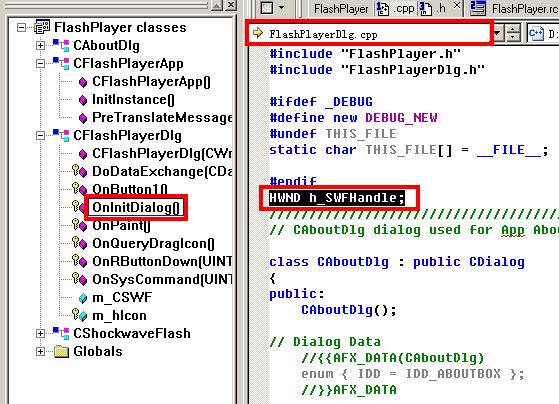
Task: Click the method icon of CFlashPlayerDlg(CWnd constructor
Action: coord(83,154)
